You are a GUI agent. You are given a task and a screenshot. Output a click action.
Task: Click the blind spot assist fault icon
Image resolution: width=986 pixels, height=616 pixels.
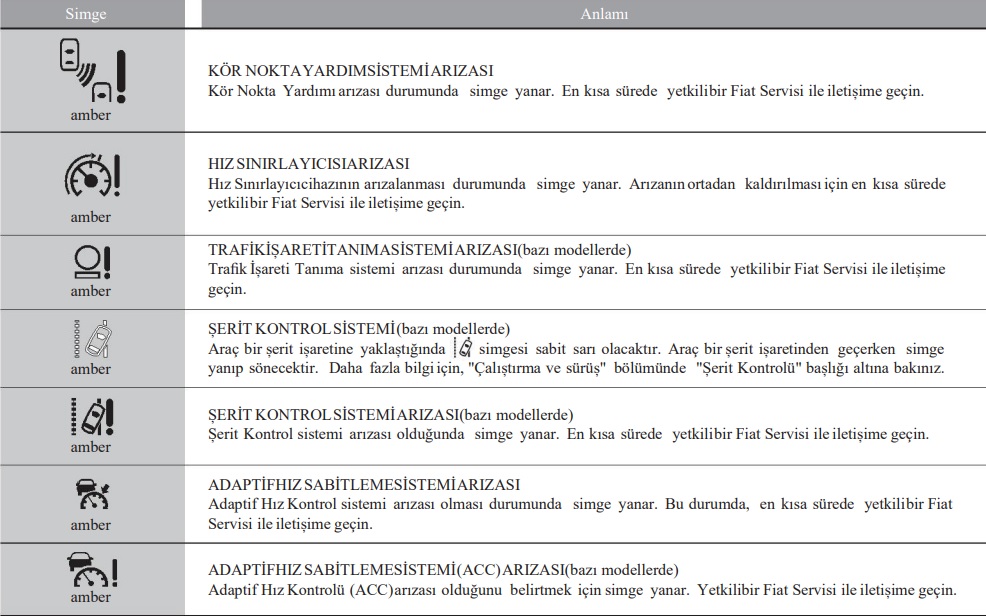[x=92, y=70]
